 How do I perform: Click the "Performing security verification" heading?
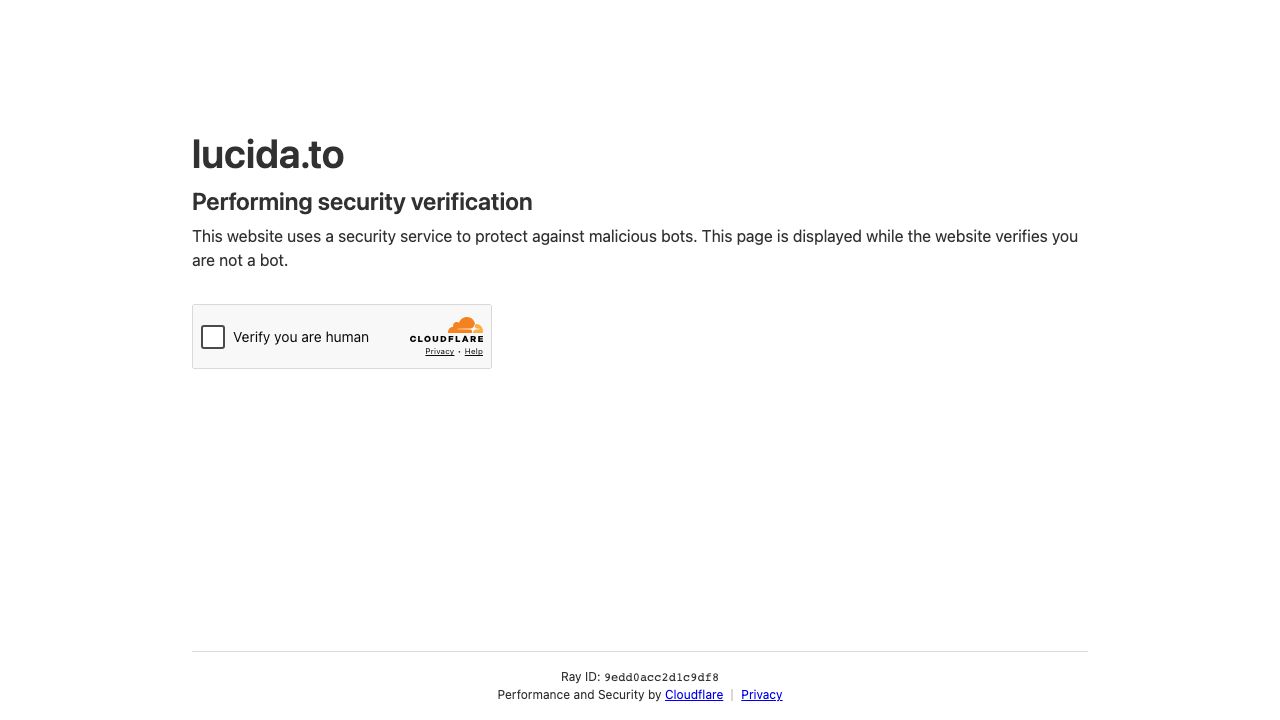[x=362, y=202]
